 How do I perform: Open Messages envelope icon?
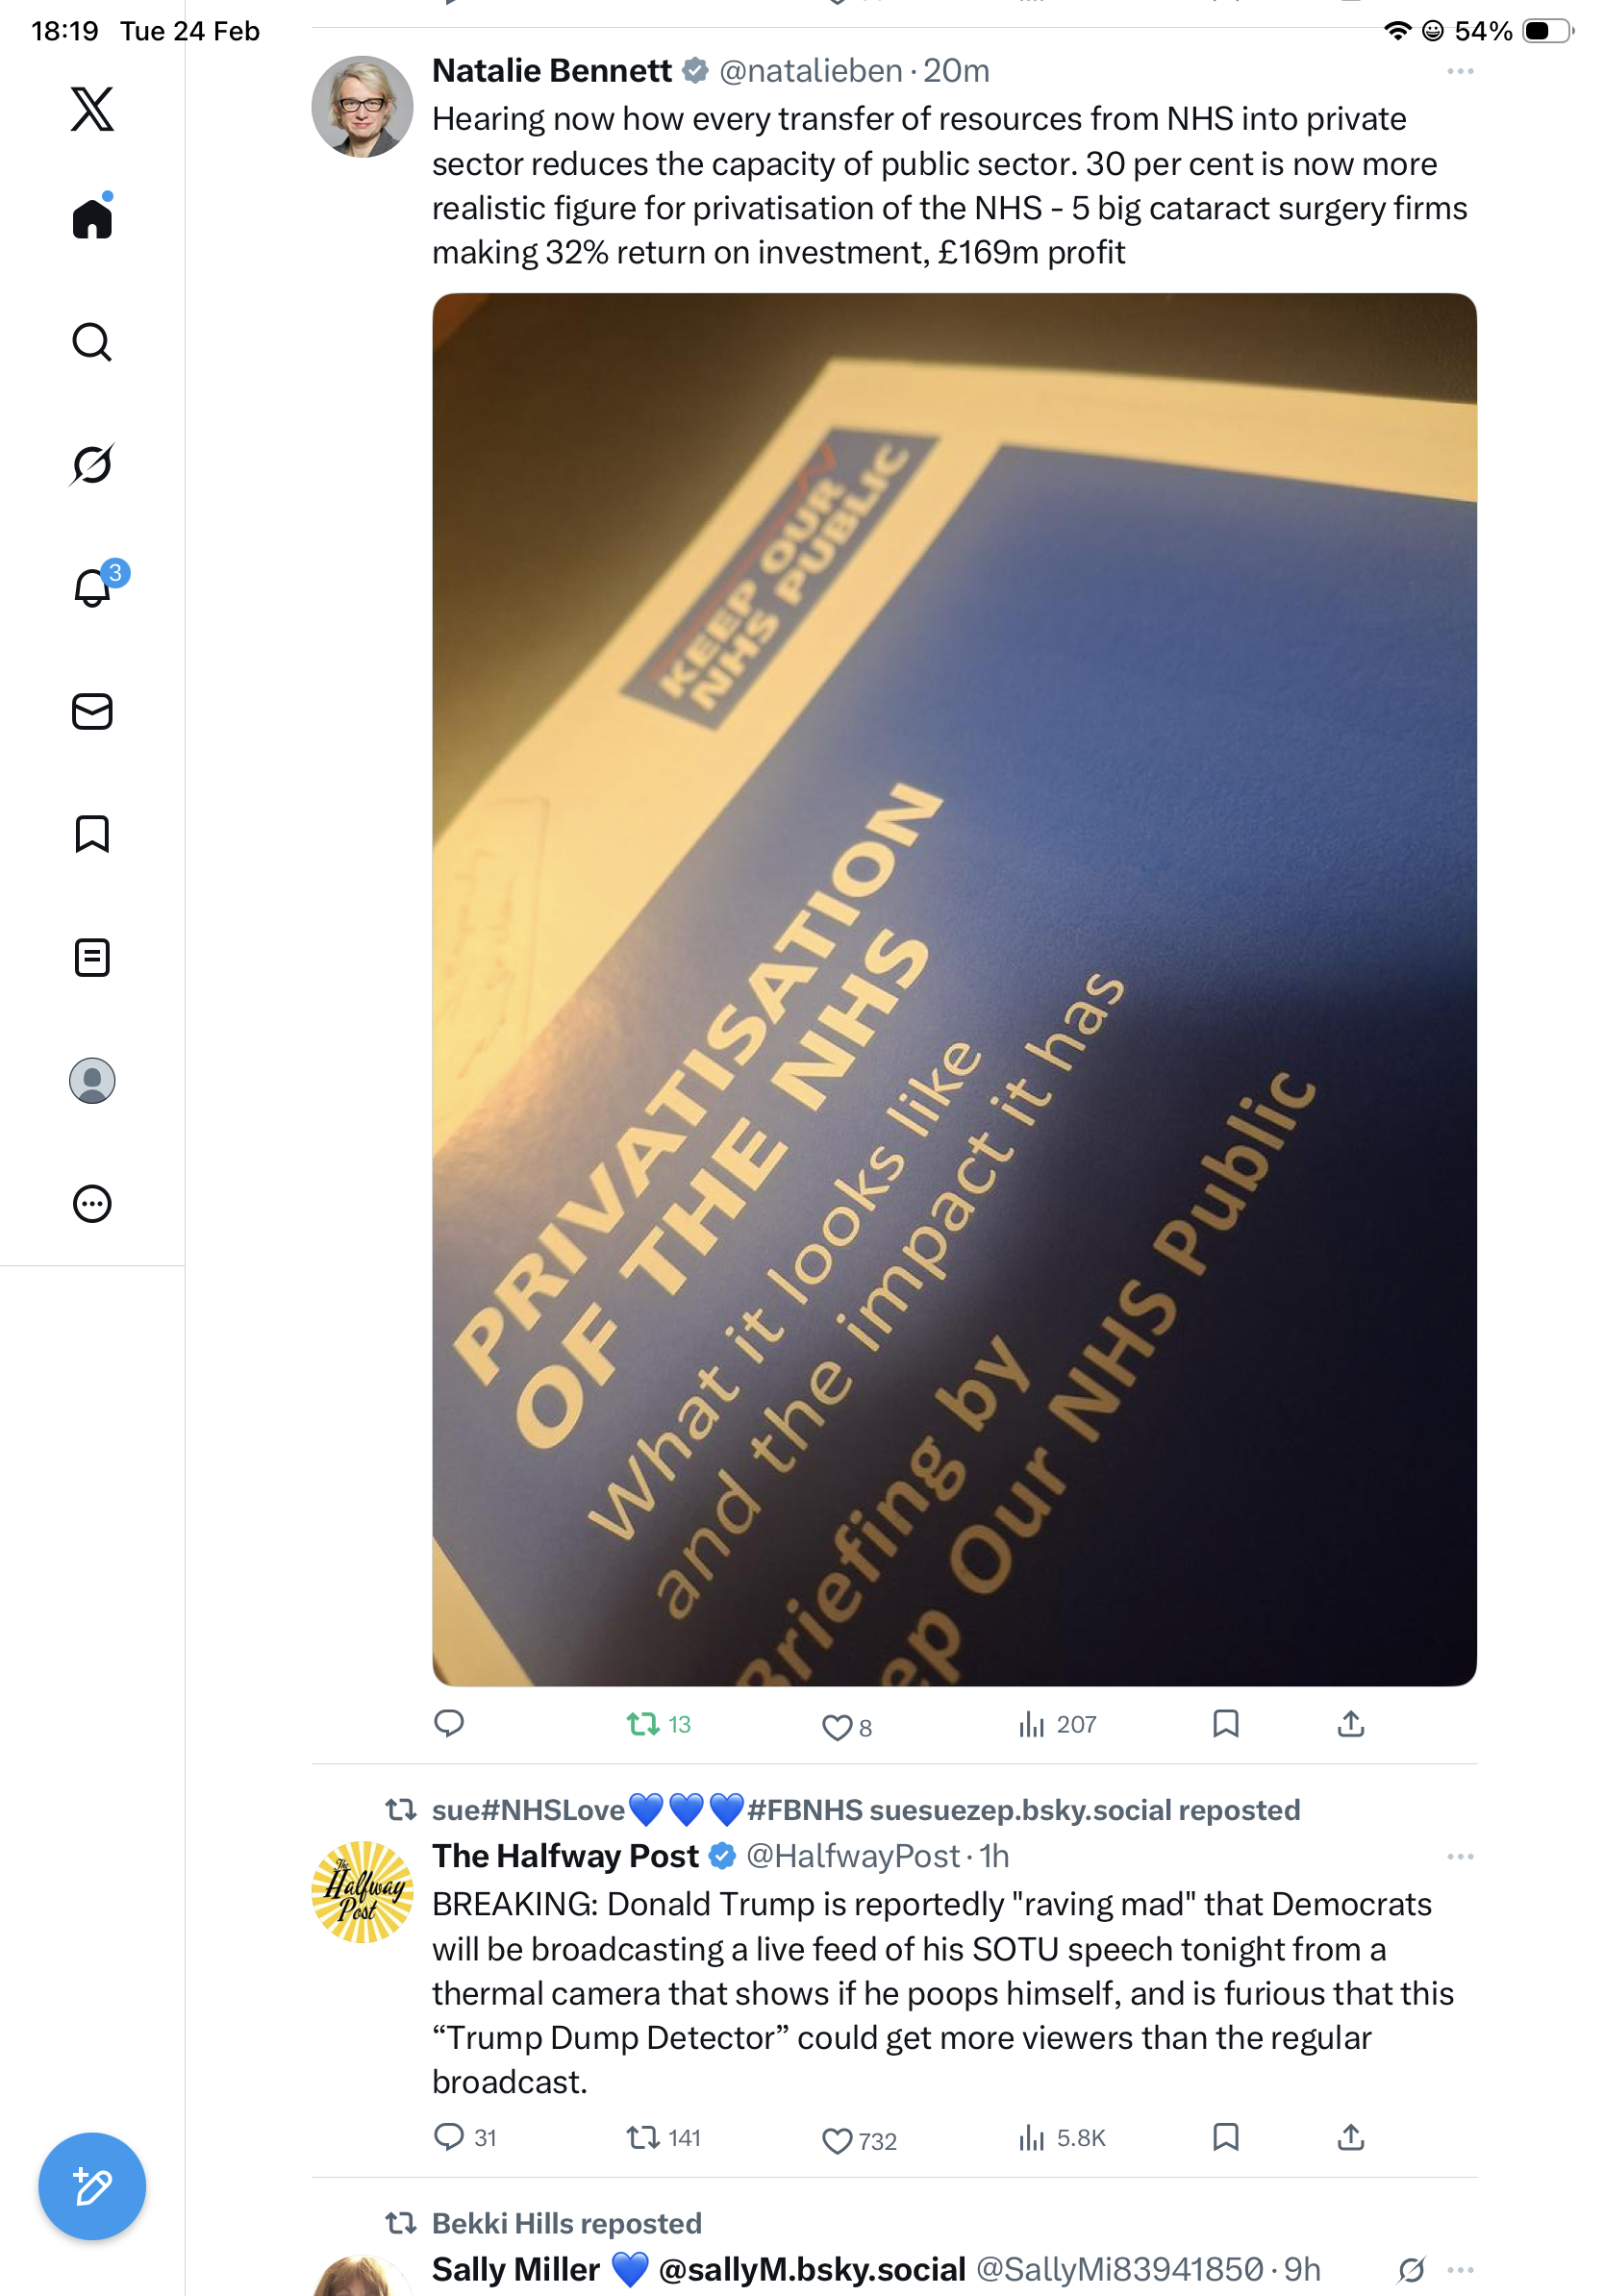[x=92, y=711]
